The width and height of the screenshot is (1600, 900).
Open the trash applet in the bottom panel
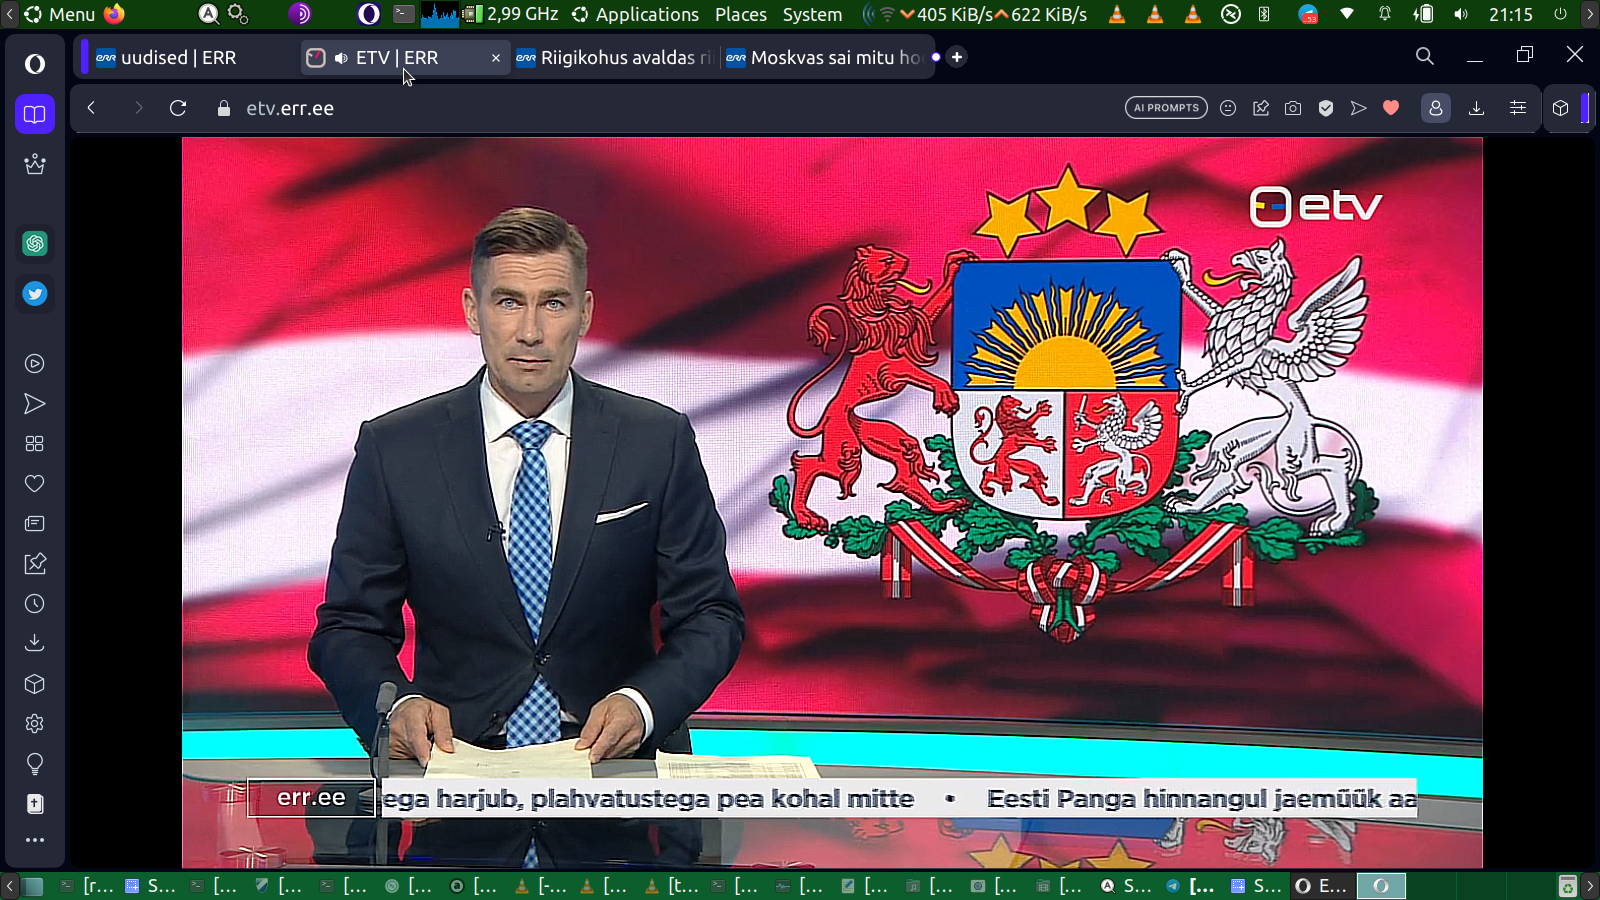tap(1567, 886)
